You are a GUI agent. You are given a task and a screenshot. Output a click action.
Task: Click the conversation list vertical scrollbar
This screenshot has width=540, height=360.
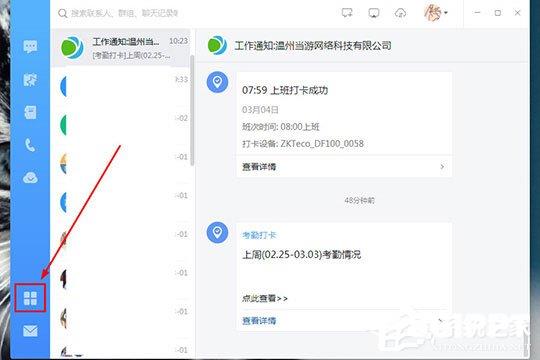(192, 110)
